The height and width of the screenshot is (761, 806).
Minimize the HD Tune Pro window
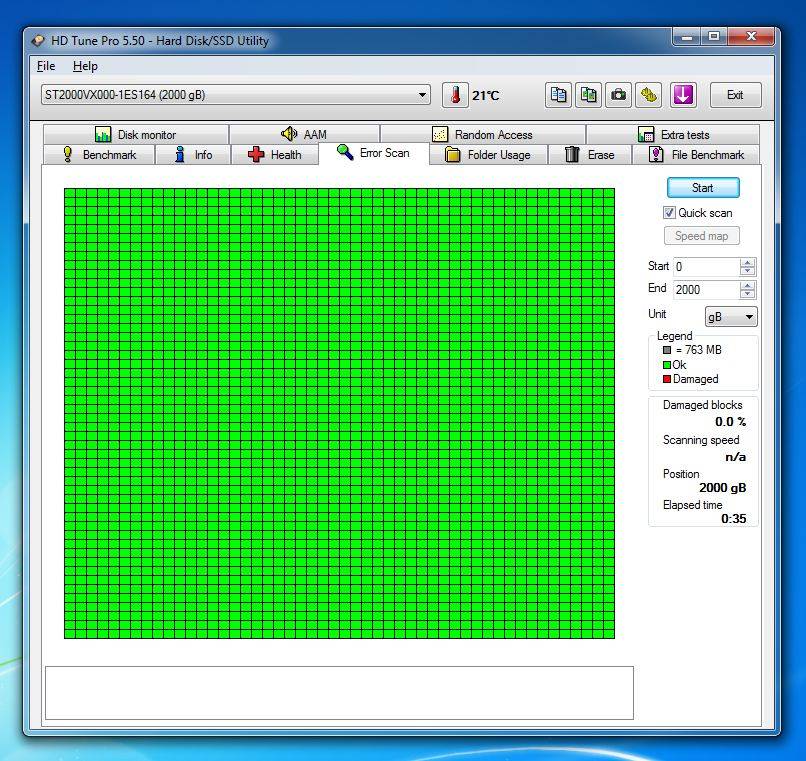687,37
